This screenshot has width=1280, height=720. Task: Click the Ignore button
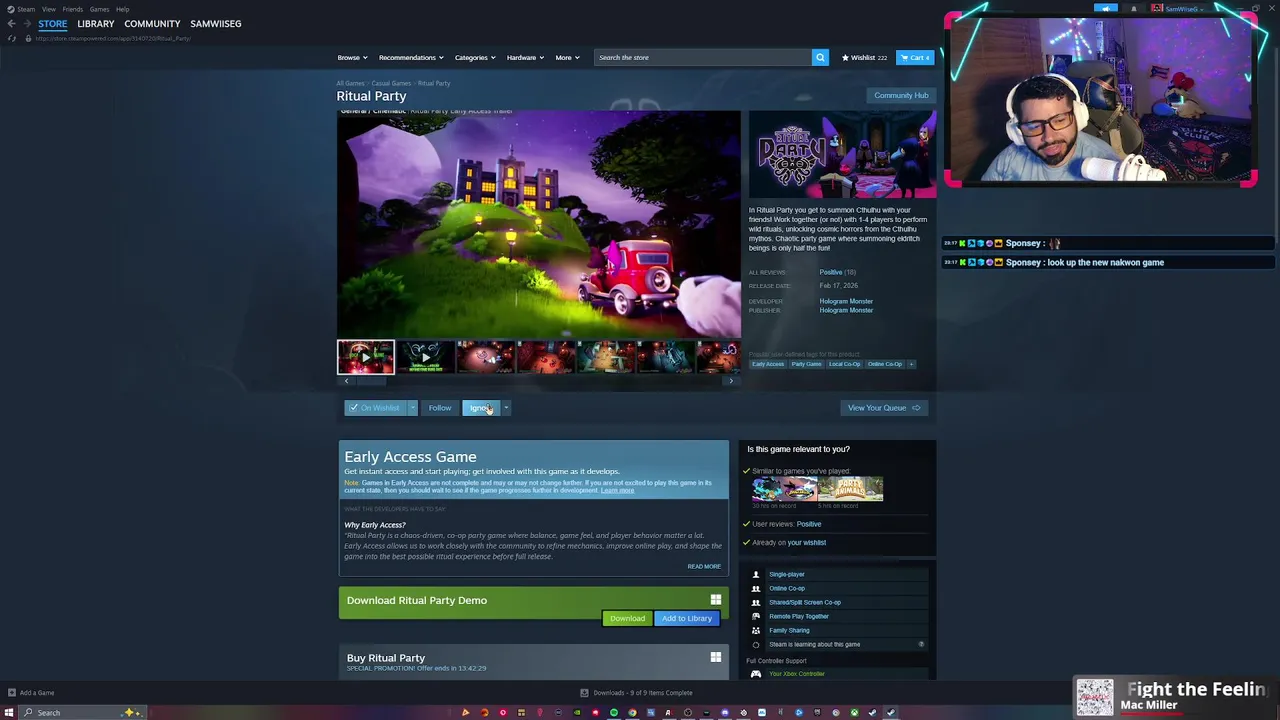click(480, 408)
